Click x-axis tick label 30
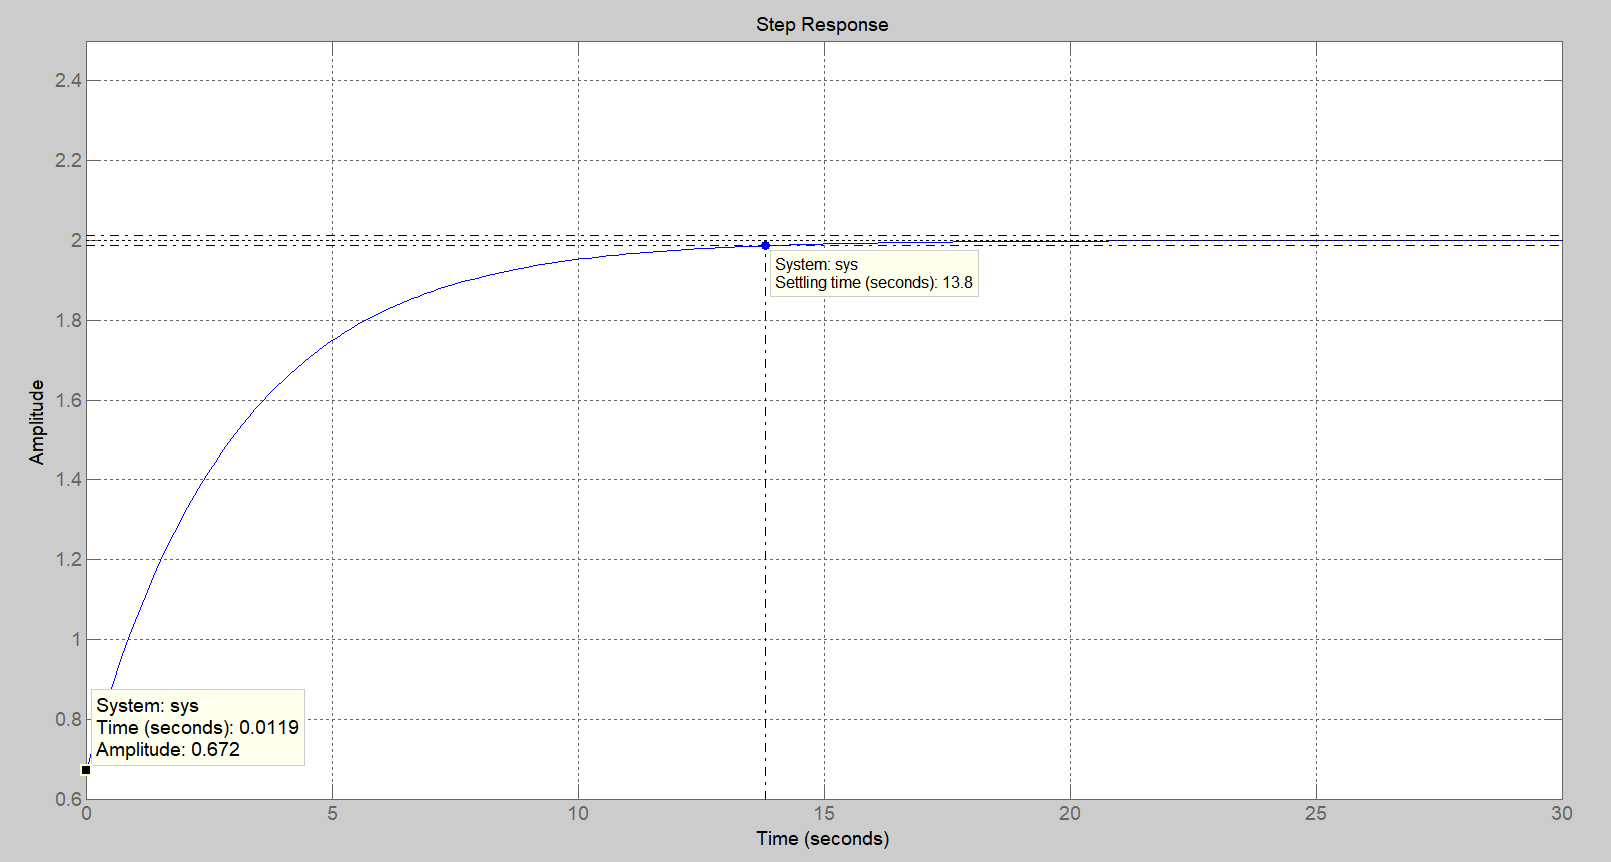The height and width of the screenshot is (862, 1611). coord(1561,814)
